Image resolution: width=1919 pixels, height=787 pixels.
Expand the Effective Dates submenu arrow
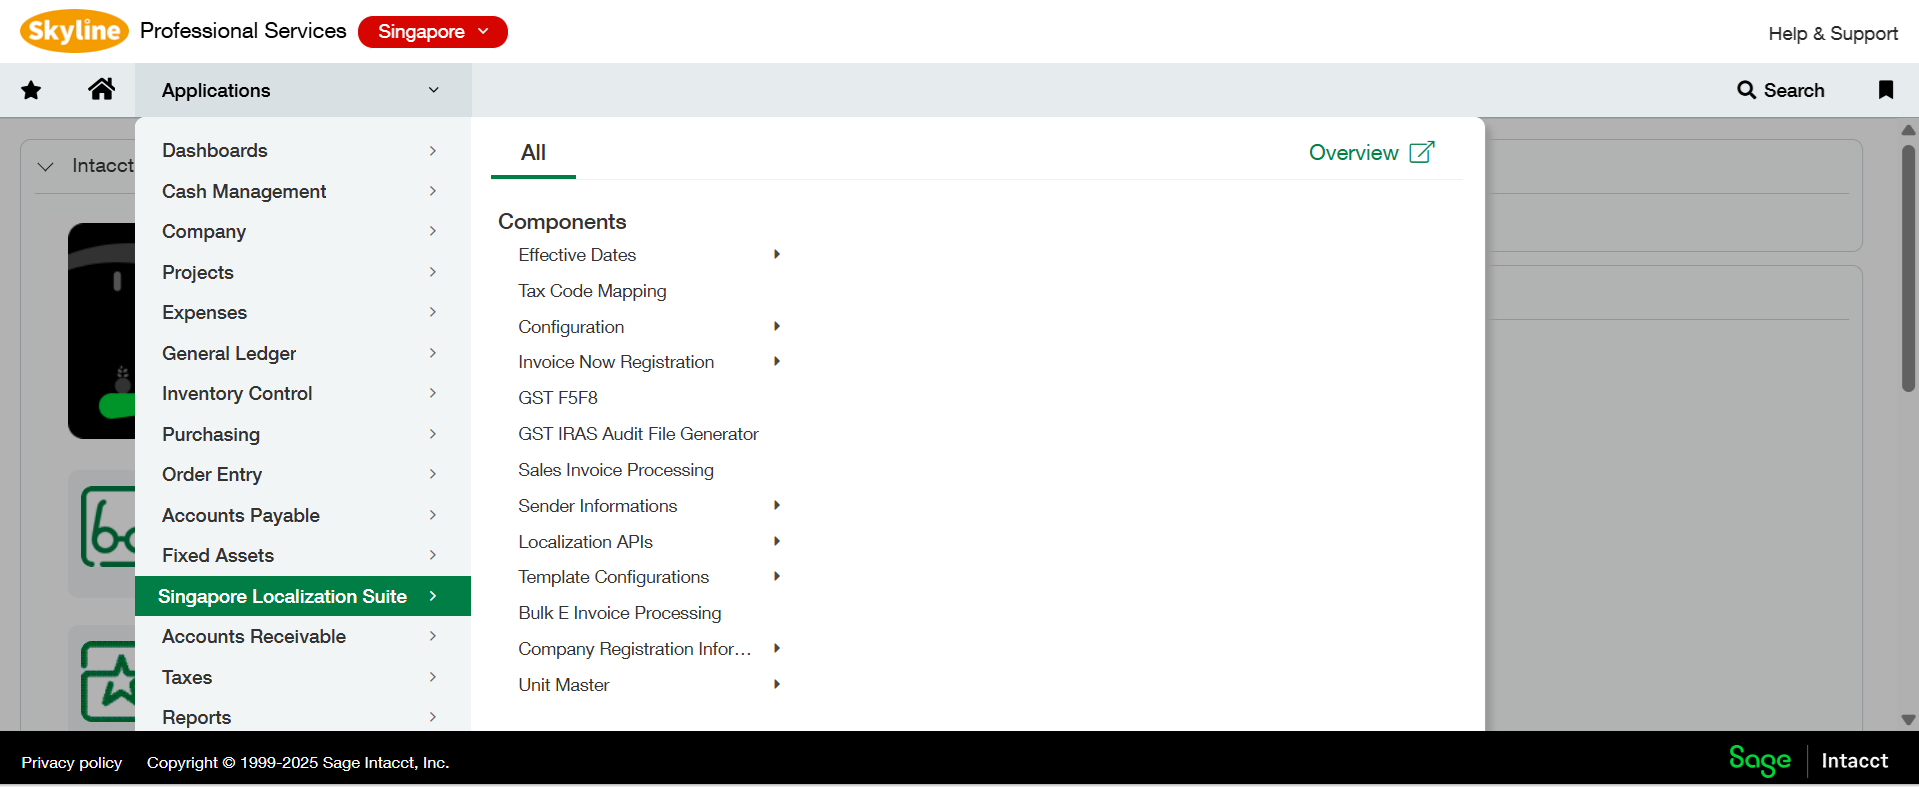click(776, 255)
